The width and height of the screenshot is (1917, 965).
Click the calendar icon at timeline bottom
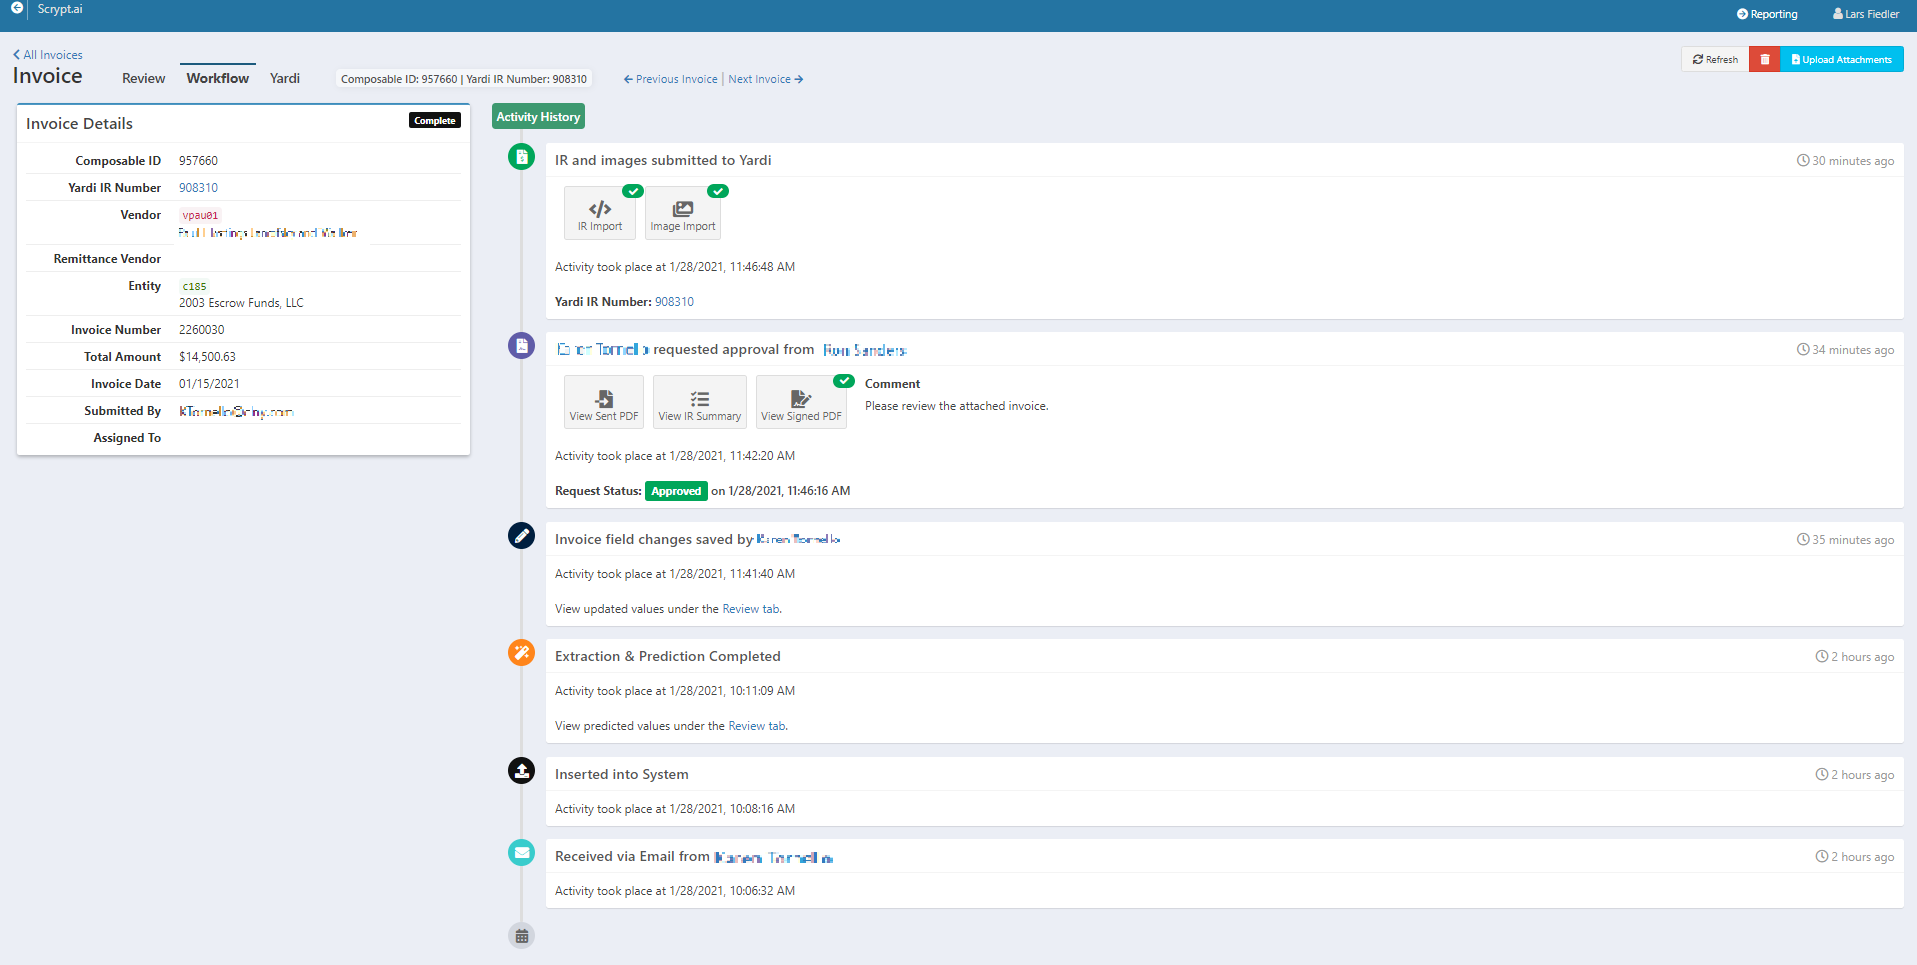pos(521,935)
